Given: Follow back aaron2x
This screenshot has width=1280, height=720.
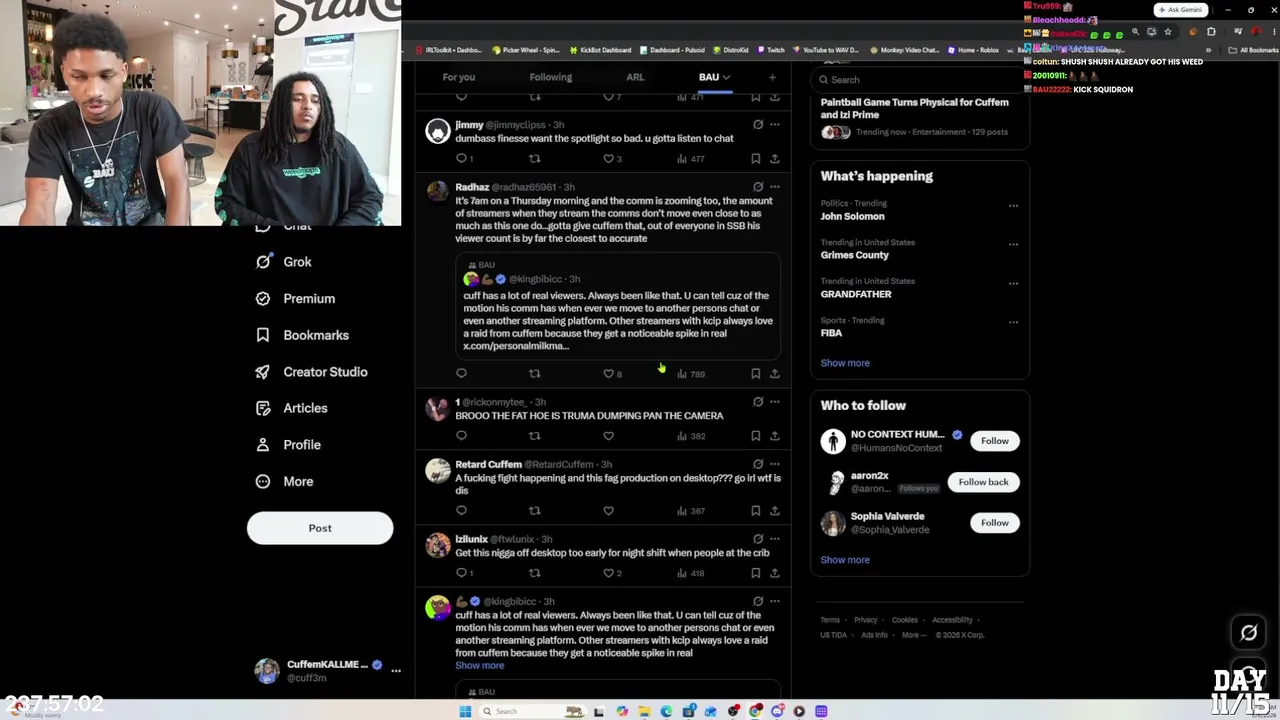Looking at the screenshot, I should (x=984, y=482).
